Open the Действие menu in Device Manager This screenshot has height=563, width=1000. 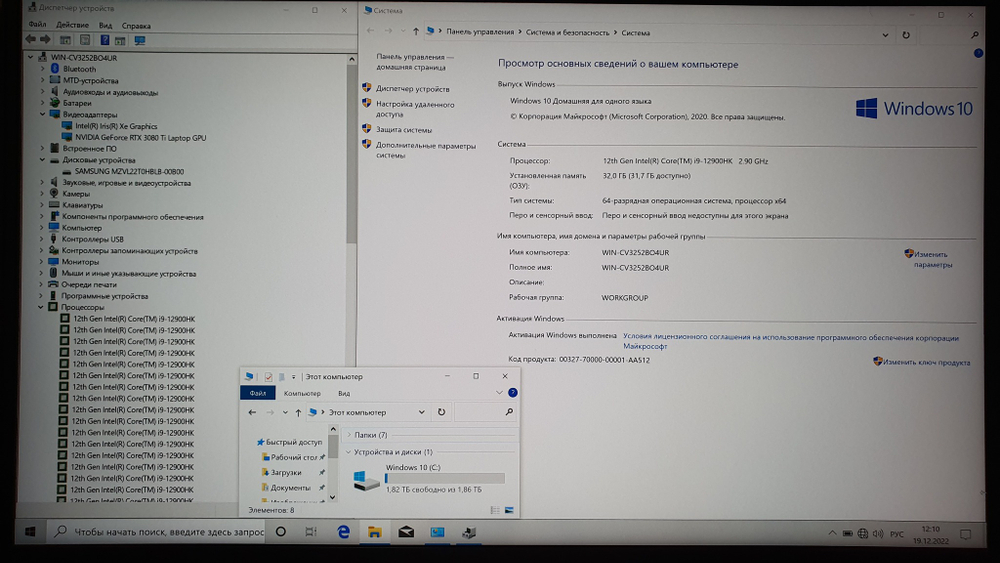[x=72, y=25]
